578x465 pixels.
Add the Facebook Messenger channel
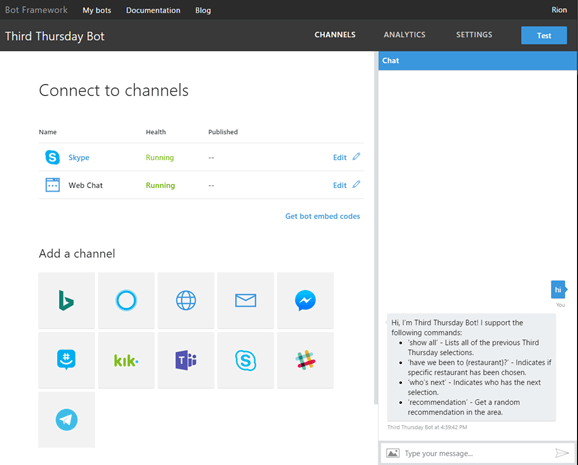pyautogui.click(x=305, y=301)
